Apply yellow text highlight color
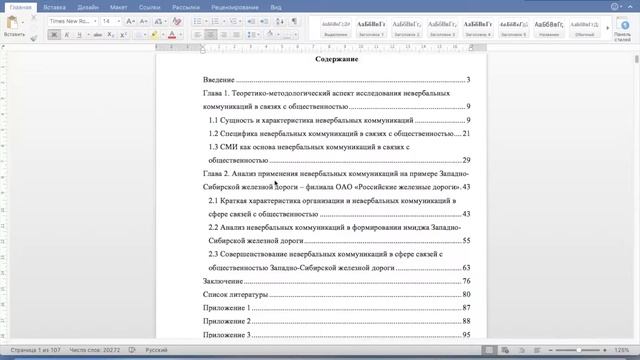The height and width of the screenshot is (360, 640). coord(154,35)
